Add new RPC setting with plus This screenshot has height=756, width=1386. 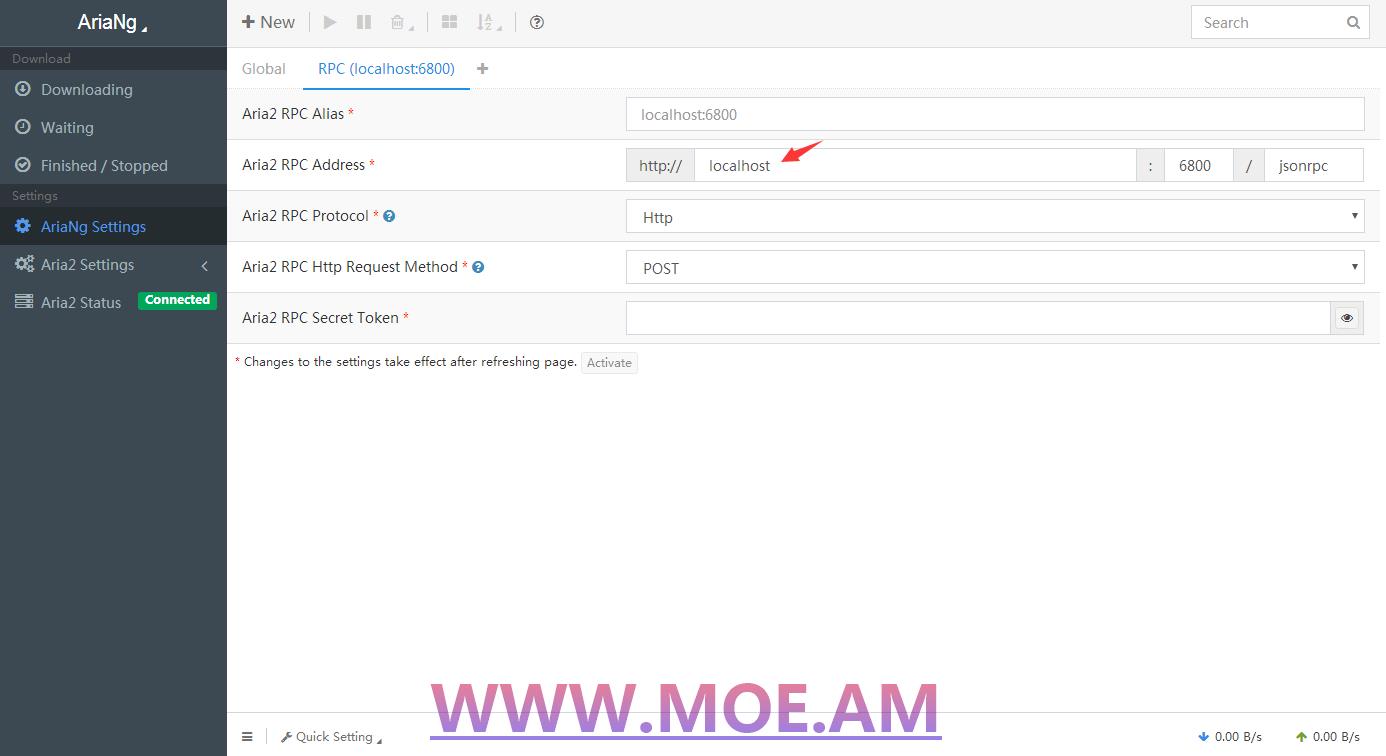point(483,68)
